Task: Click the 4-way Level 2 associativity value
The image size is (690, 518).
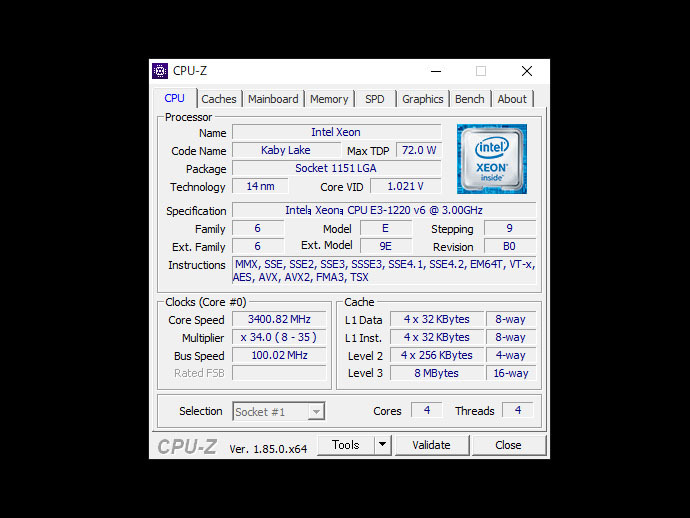Action: 511,355
